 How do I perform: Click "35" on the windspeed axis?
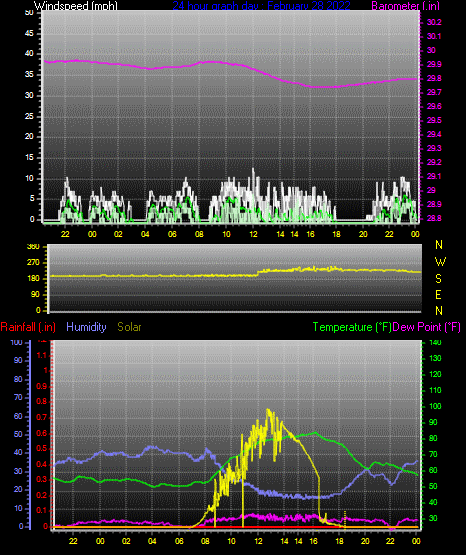click(29, 75)
